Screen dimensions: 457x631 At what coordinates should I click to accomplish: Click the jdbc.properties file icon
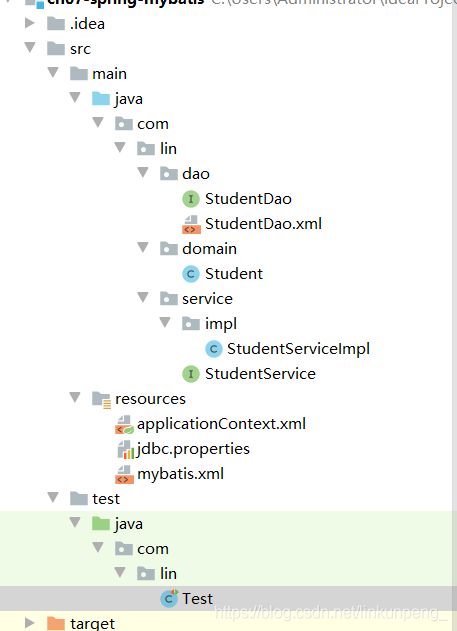click(126, 449)
